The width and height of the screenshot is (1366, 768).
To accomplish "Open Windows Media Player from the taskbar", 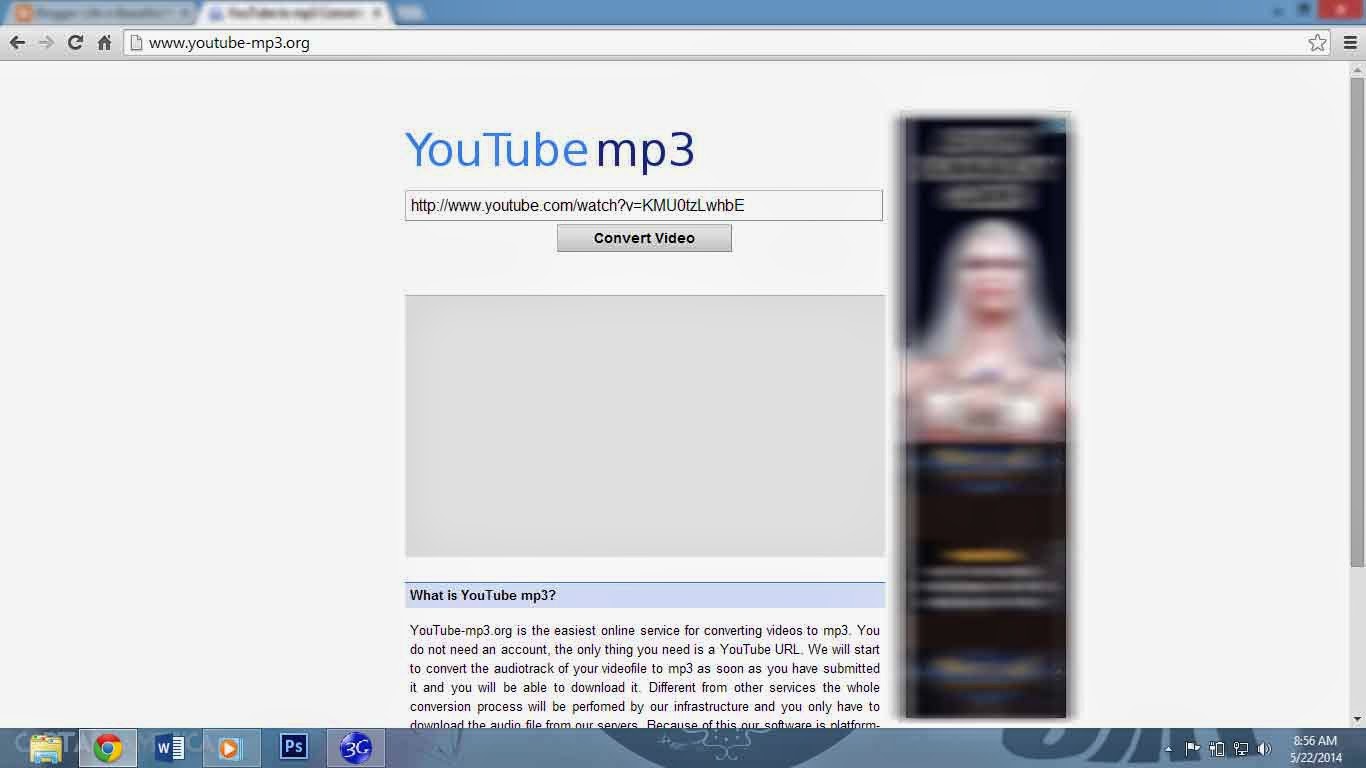I will click(231, 747).
